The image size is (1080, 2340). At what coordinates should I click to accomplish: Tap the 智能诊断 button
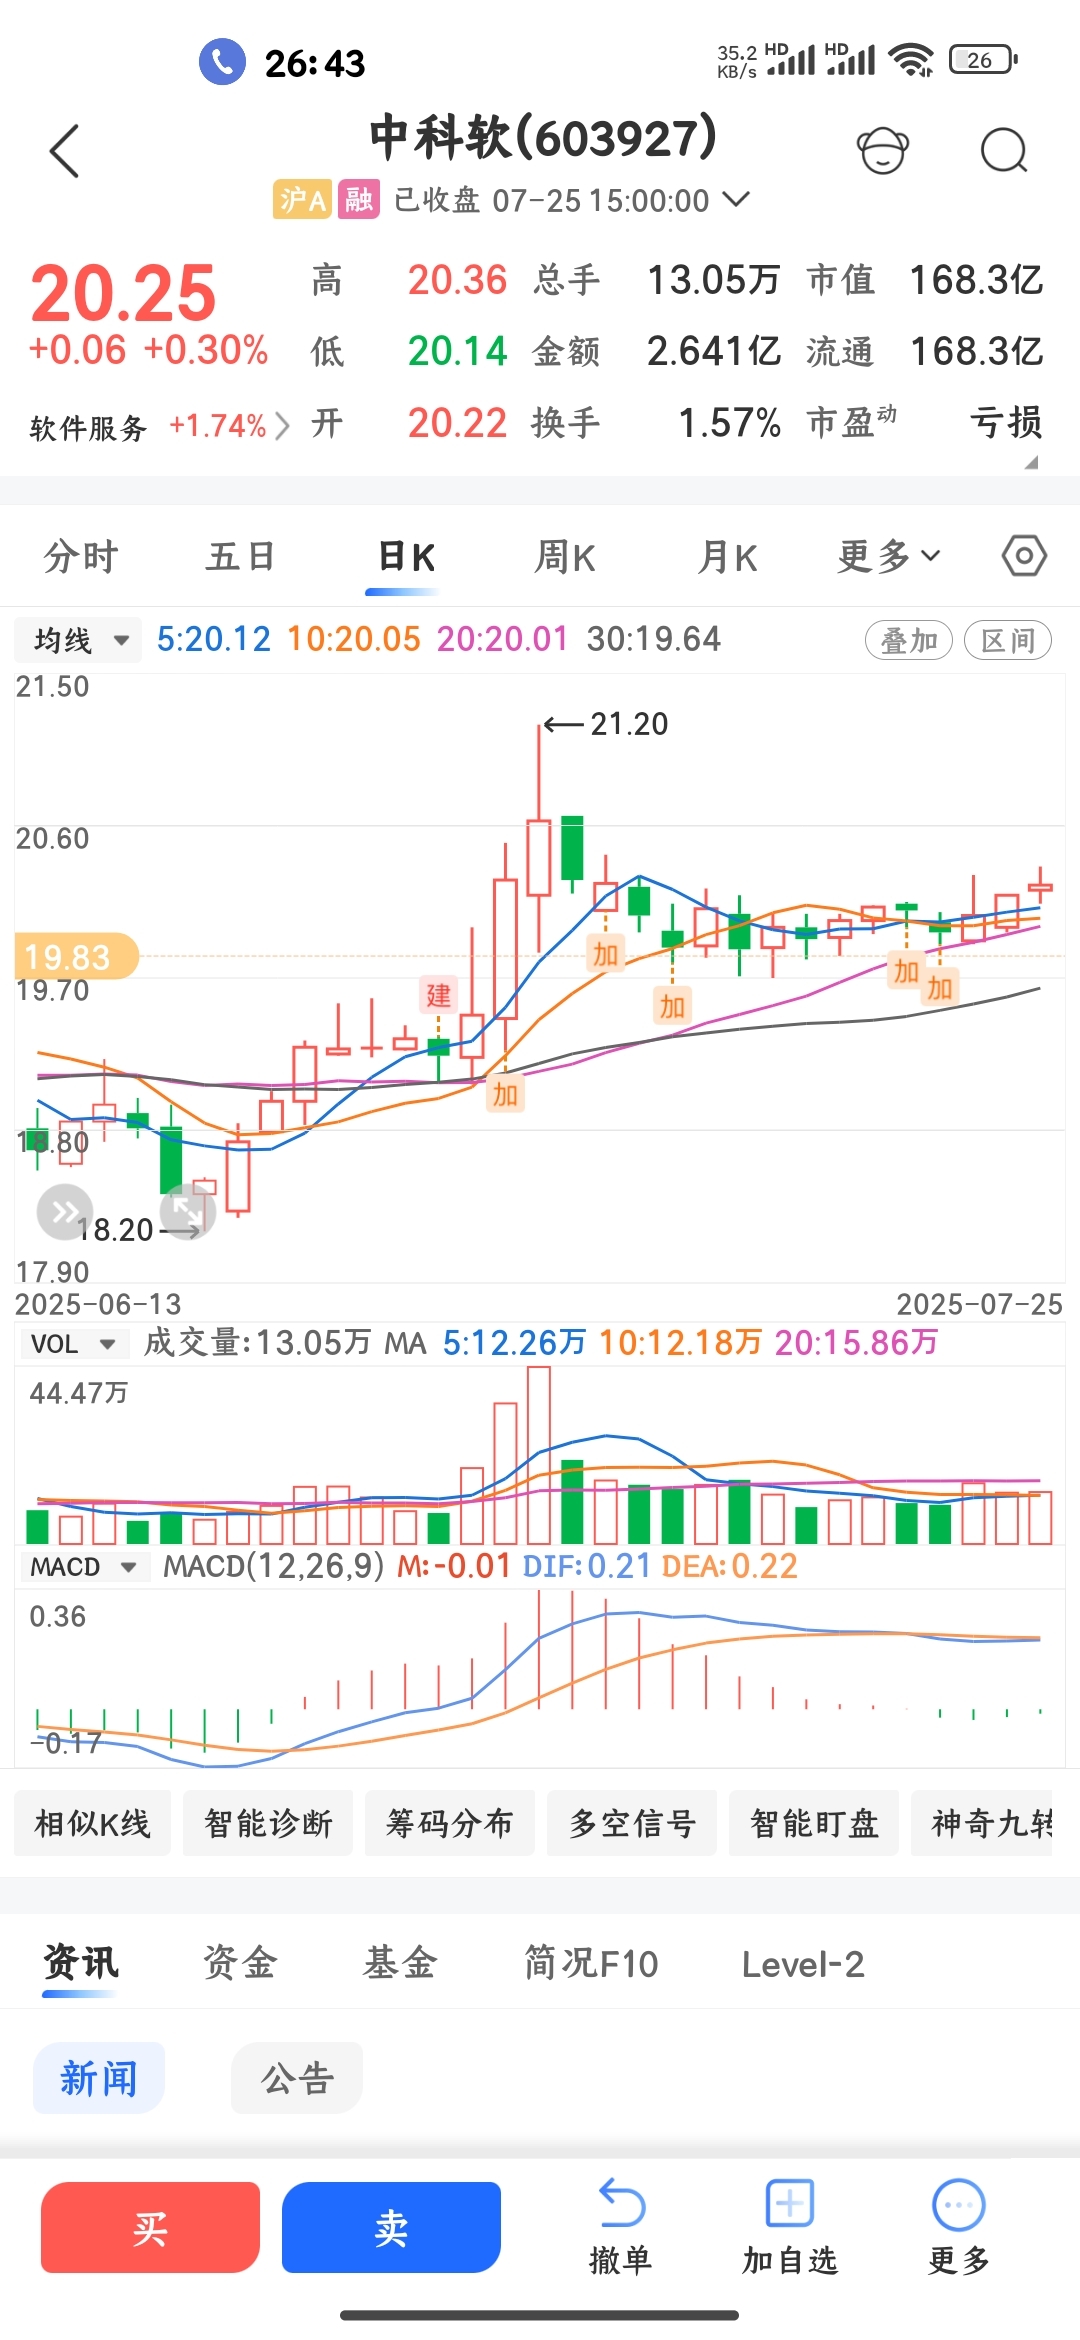point(268,1823)
